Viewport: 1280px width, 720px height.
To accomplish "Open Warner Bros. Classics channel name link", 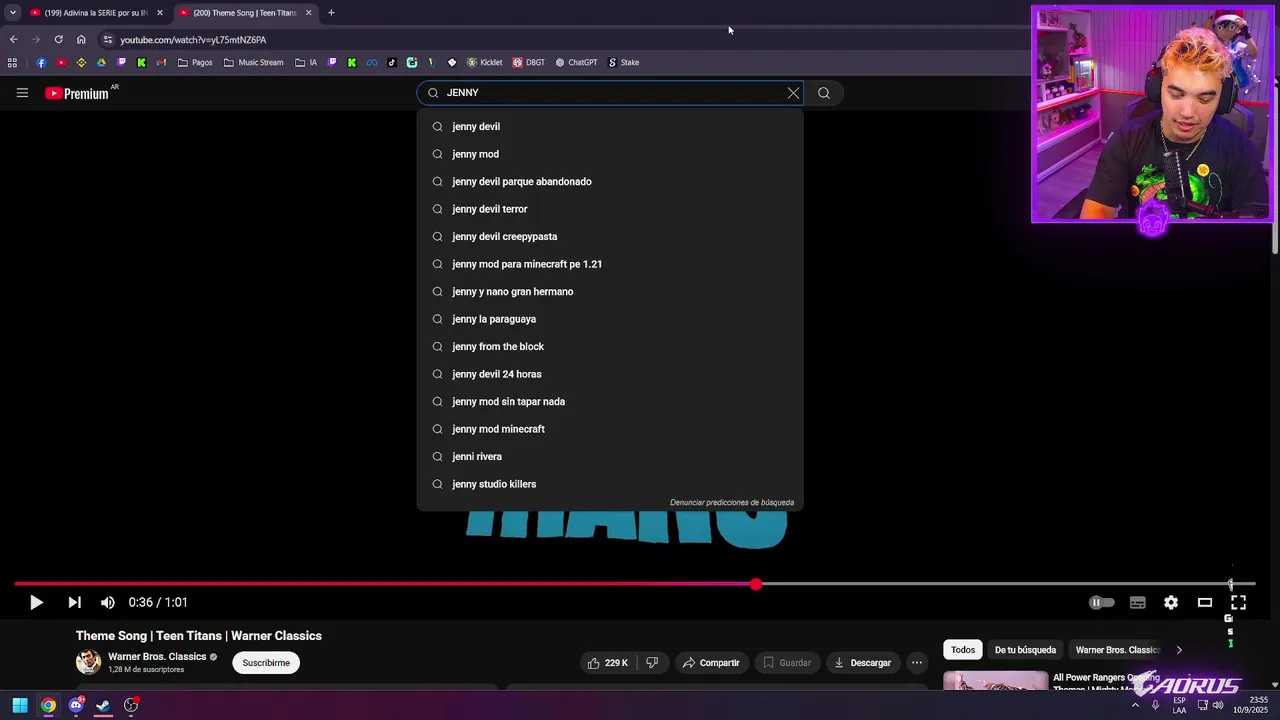I will coord(157,657).
